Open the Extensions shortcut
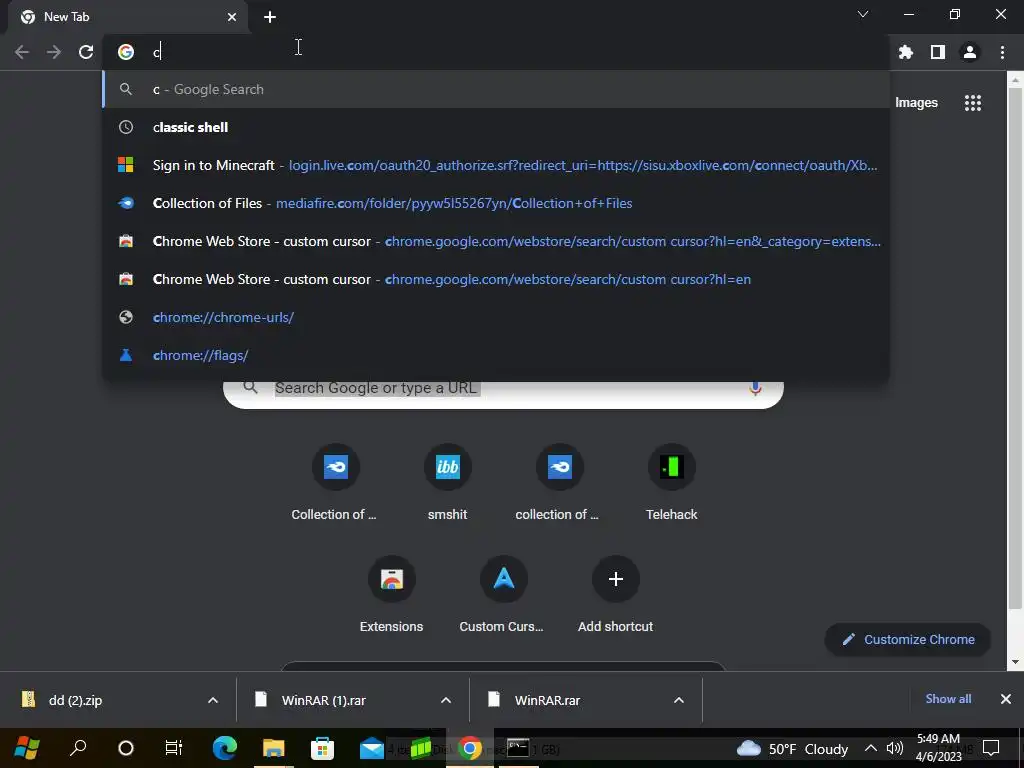This screenshot has height=768, width=1024. pyautogui.click(x=391, y=595)
